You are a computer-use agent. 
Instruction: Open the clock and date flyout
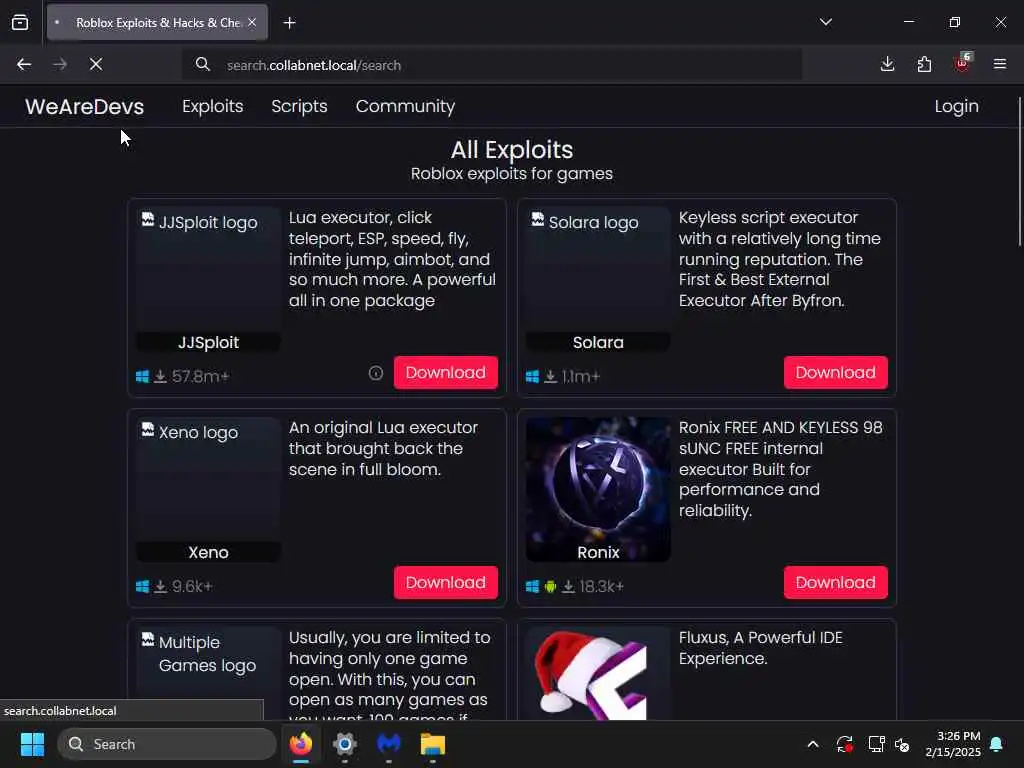coord(953,744)
